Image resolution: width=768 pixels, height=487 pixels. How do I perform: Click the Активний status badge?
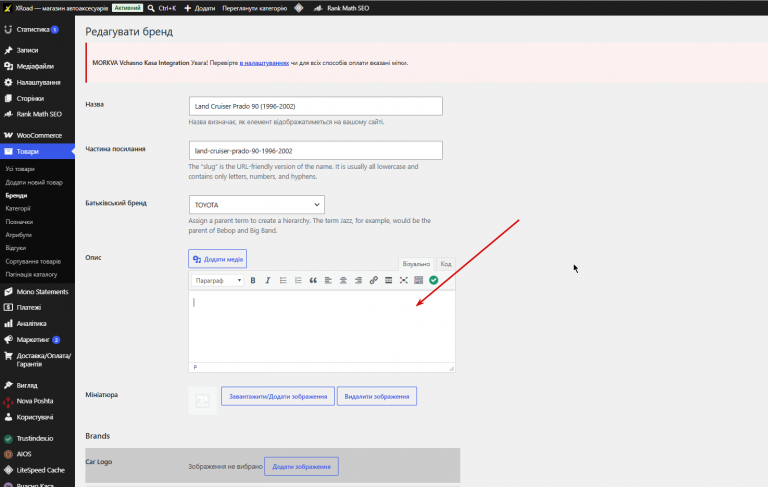pos(127,8)
